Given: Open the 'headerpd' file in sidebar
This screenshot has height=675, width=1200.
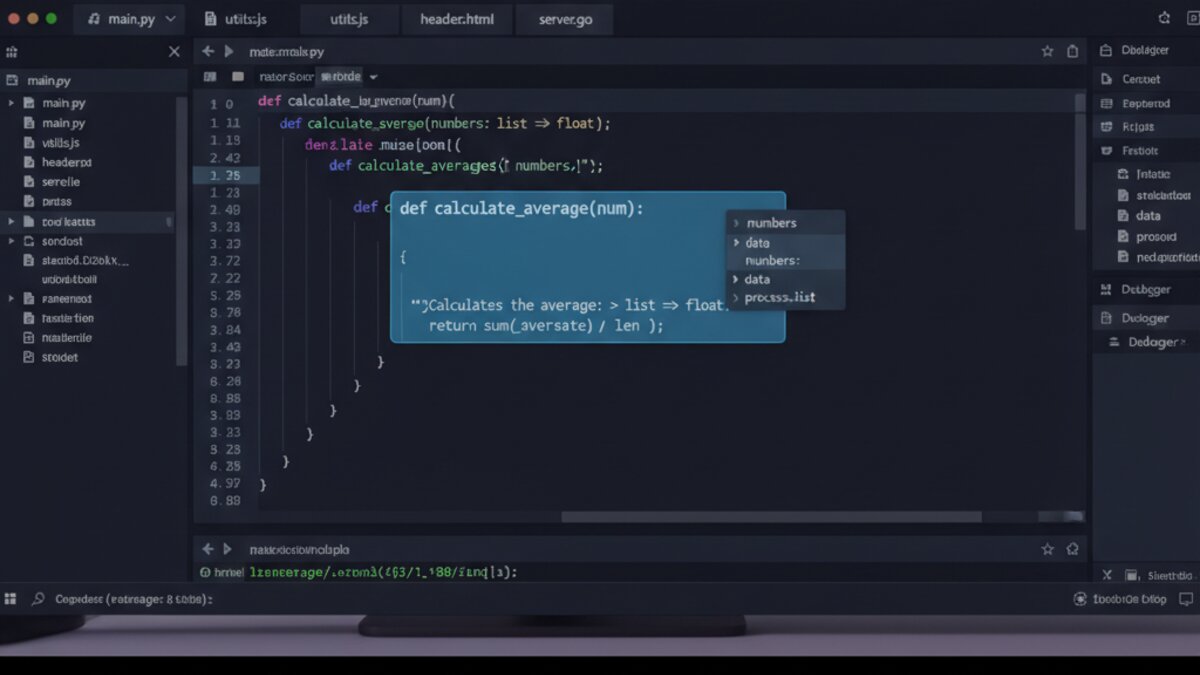Looking at the screenshot, I should [66, 162].
